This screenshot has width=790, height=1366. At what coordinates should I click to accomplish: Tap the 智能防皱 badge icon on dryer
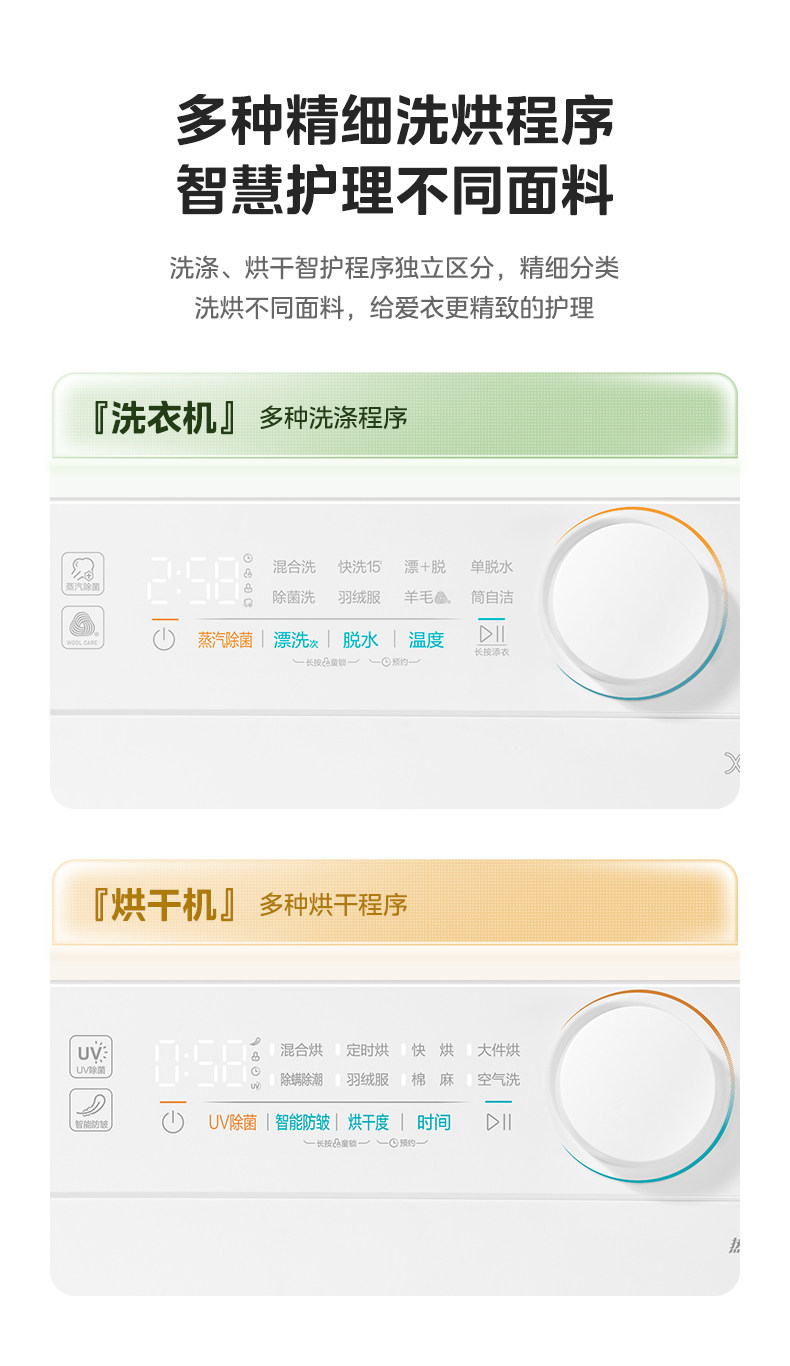90,1110
